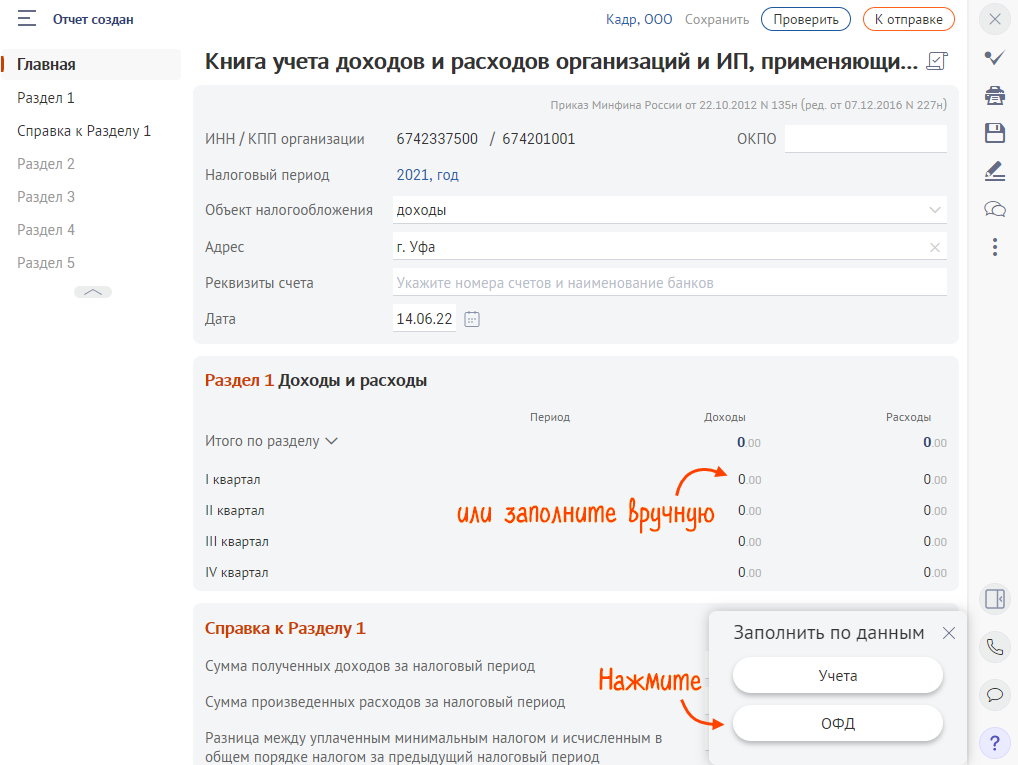Click the Проверить button
1018x765 pixels.
pos(805,18)
